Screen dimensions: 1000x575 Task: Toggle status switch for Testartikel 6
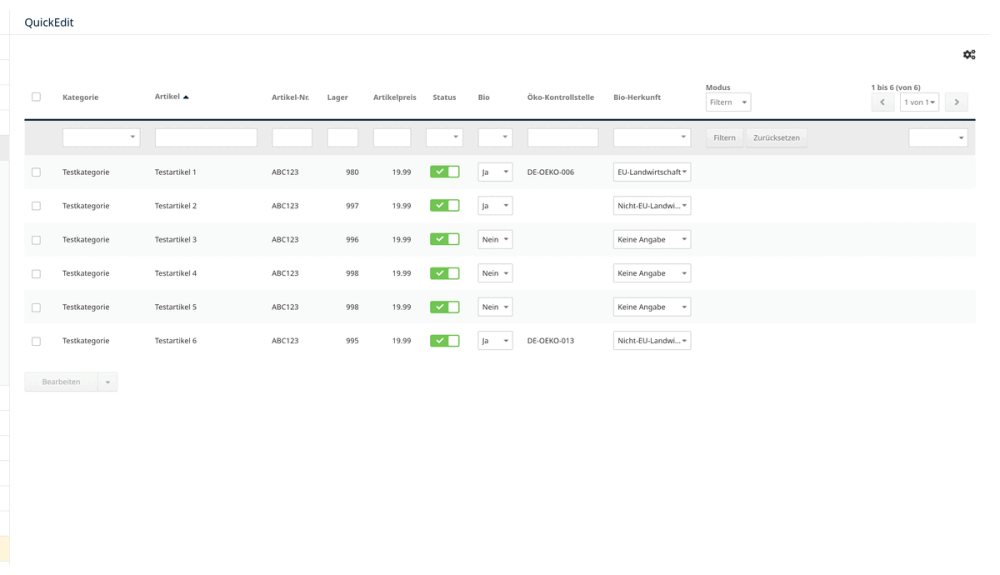[445, 340]
